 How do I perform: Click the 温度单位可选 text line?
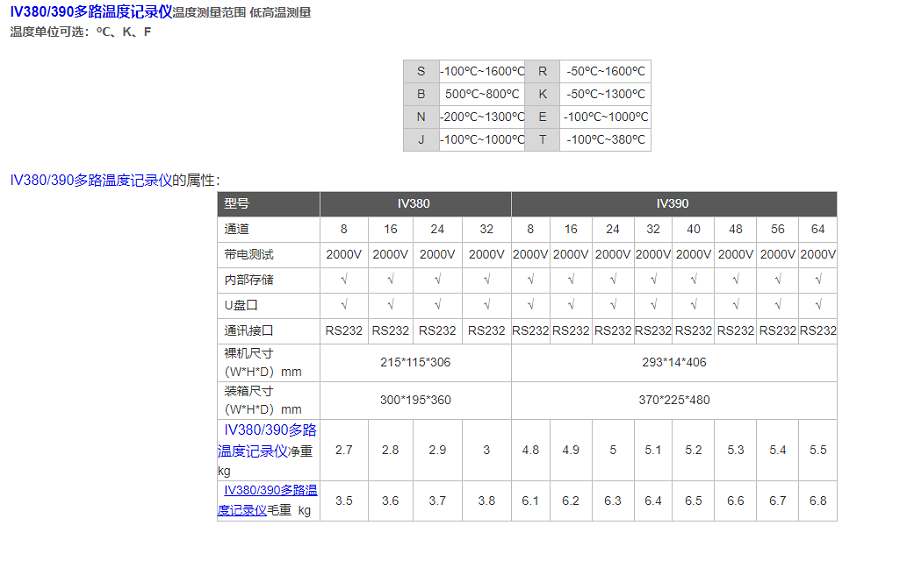click(81, 32)
